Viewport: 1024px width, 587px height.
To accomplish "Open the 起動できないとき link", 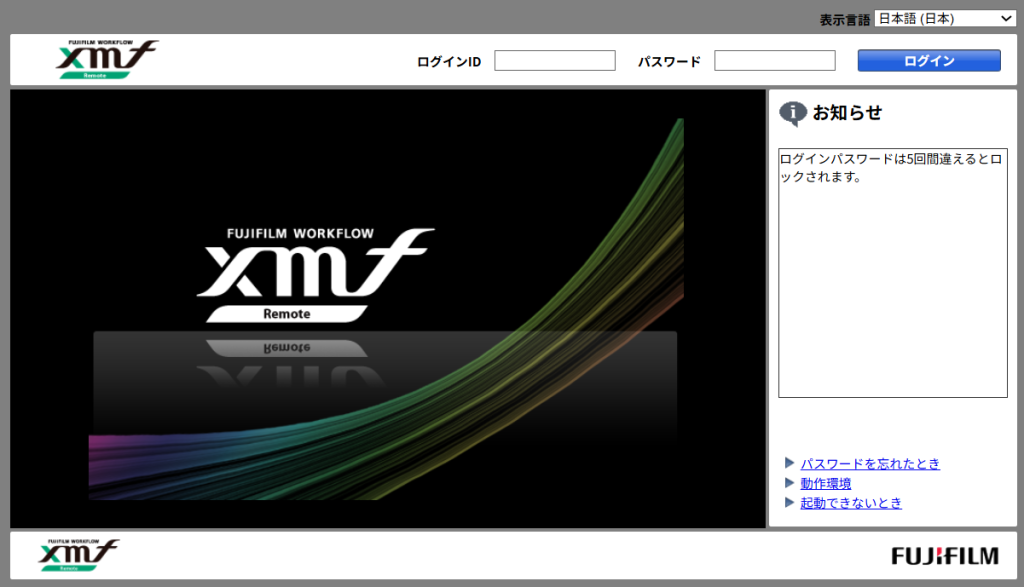I will (851, 503).
